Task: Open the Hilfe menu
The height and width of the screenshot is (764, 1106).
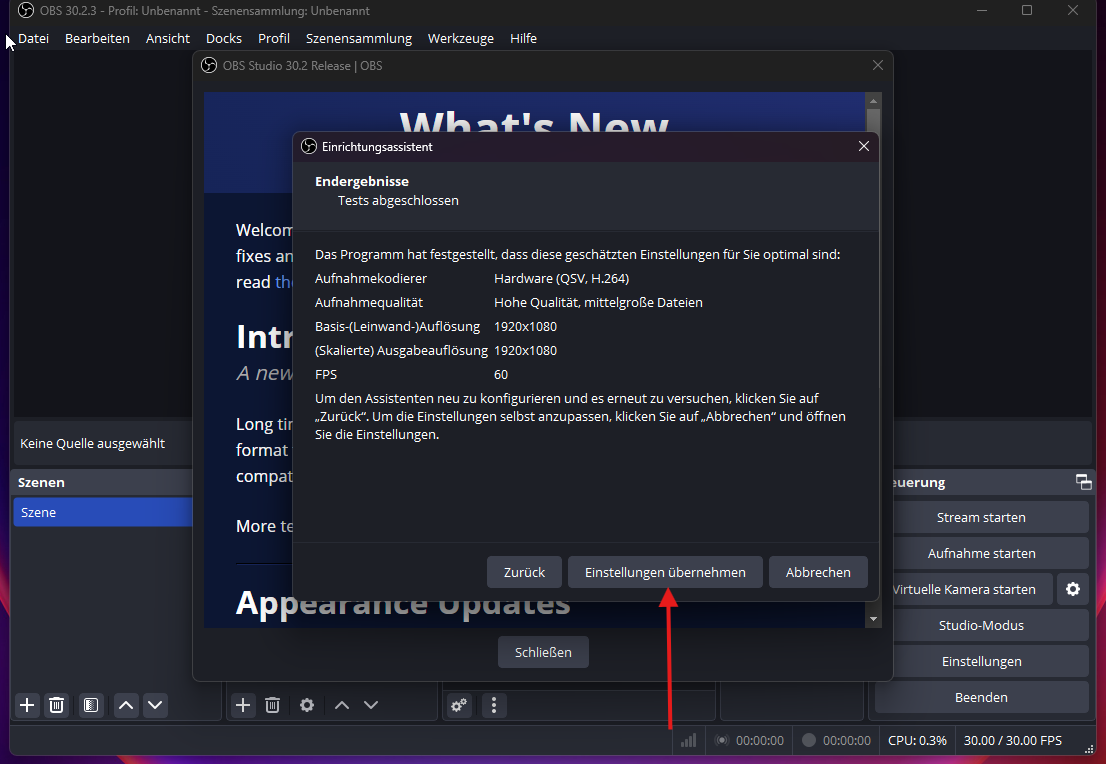Action: 523,39
